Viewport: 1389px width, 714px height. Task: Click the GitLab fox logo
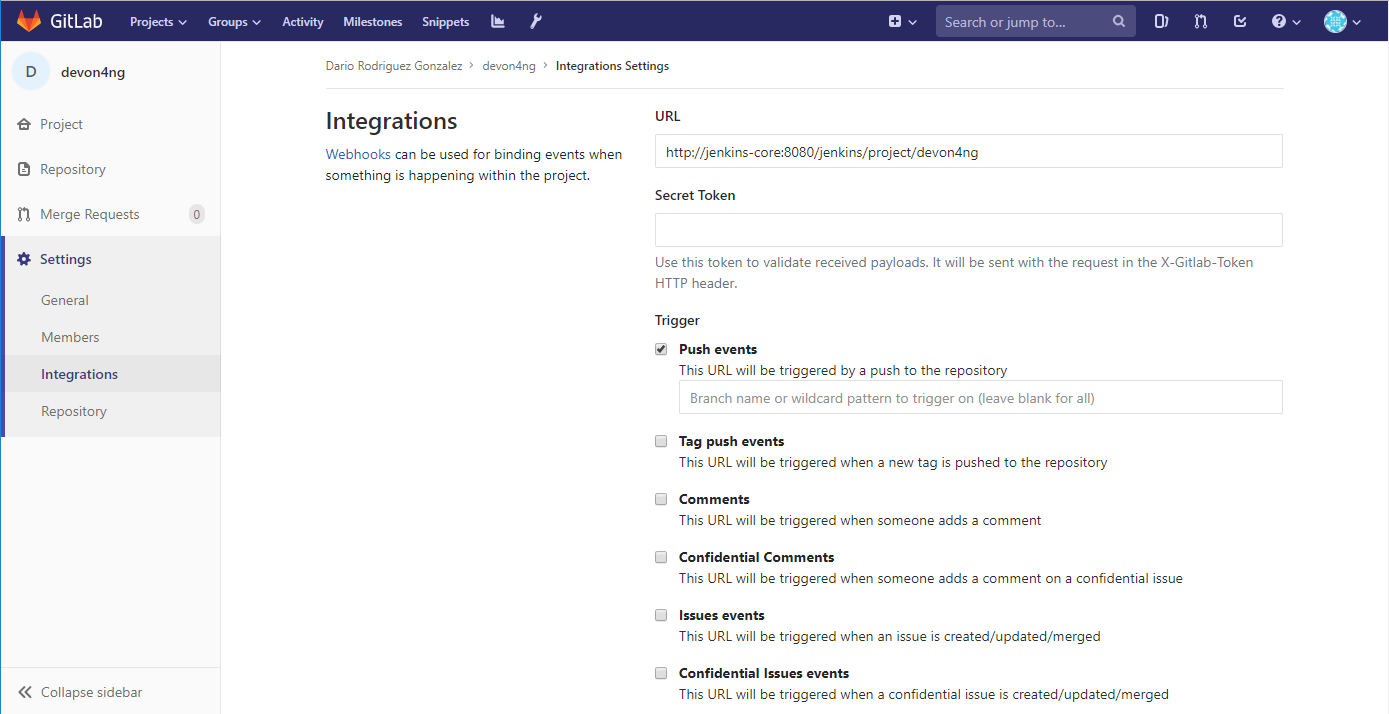pos(28,20)
